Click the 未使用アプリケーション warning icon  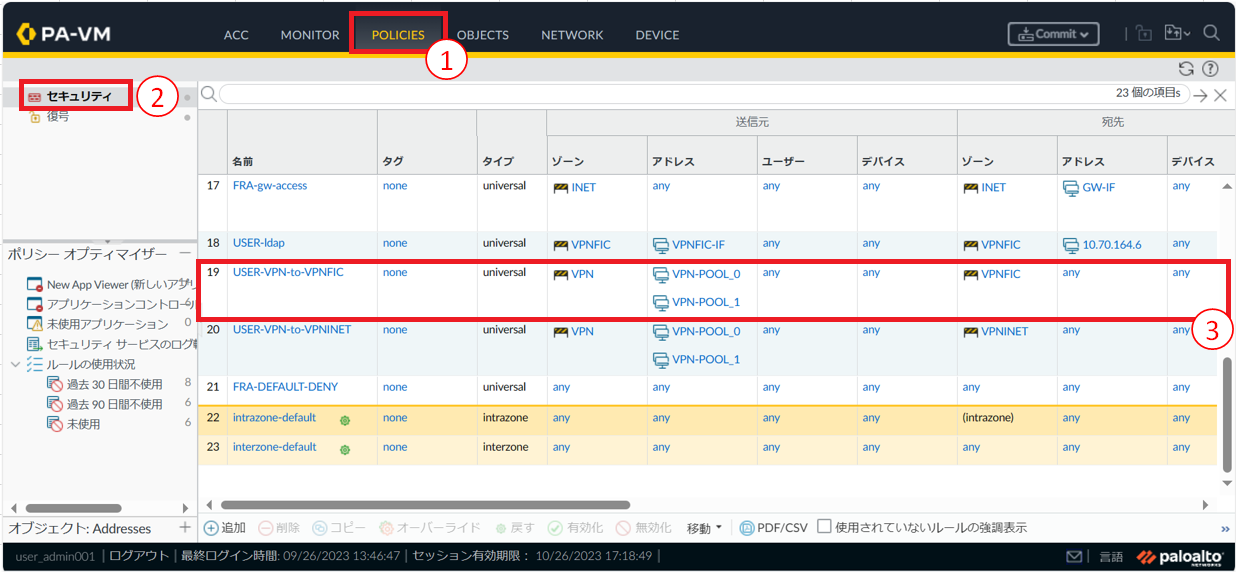34,324
